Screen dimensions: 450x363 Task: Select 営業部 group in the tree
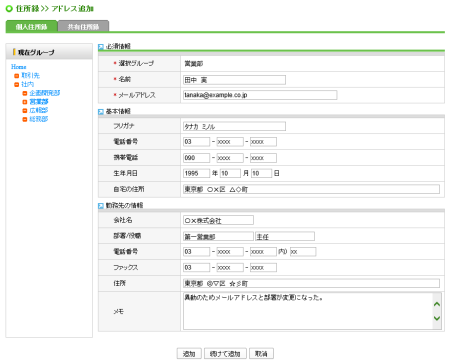click(x=39, y=101)
